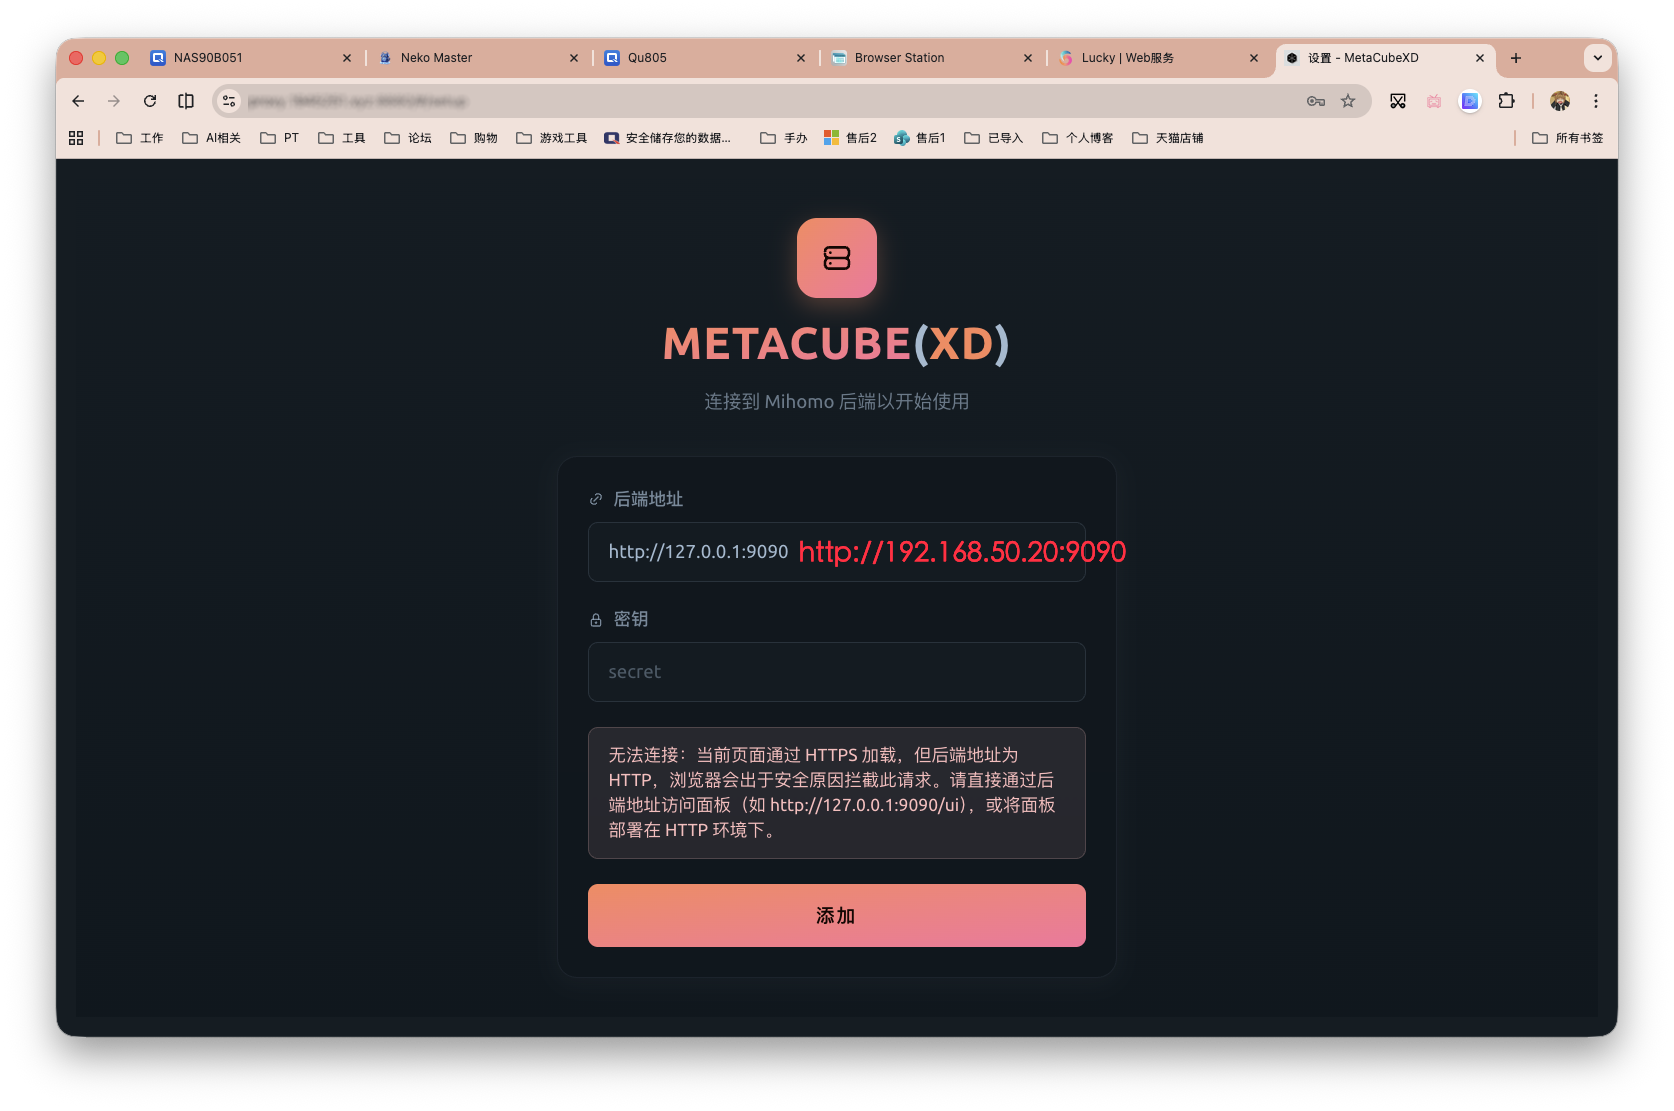Viewport: 1674px width, 1111px height.
Task: Open the tab search chevron
Action: (1597, 58)
